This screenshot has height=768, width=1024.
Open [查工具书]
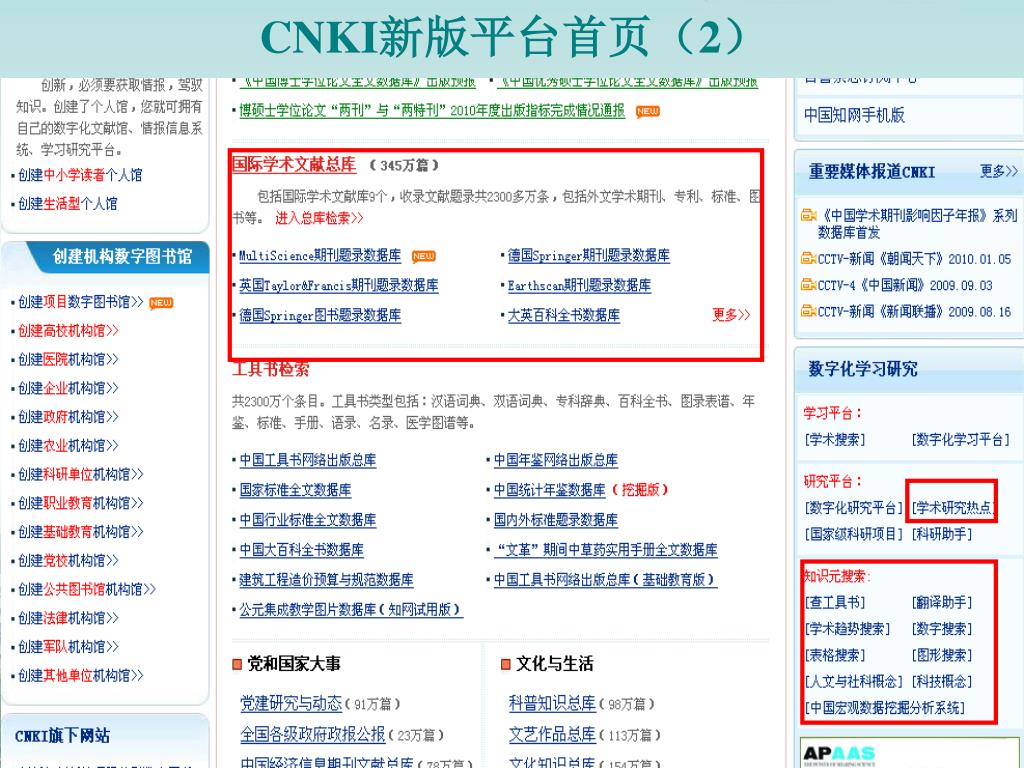(835, 602)
